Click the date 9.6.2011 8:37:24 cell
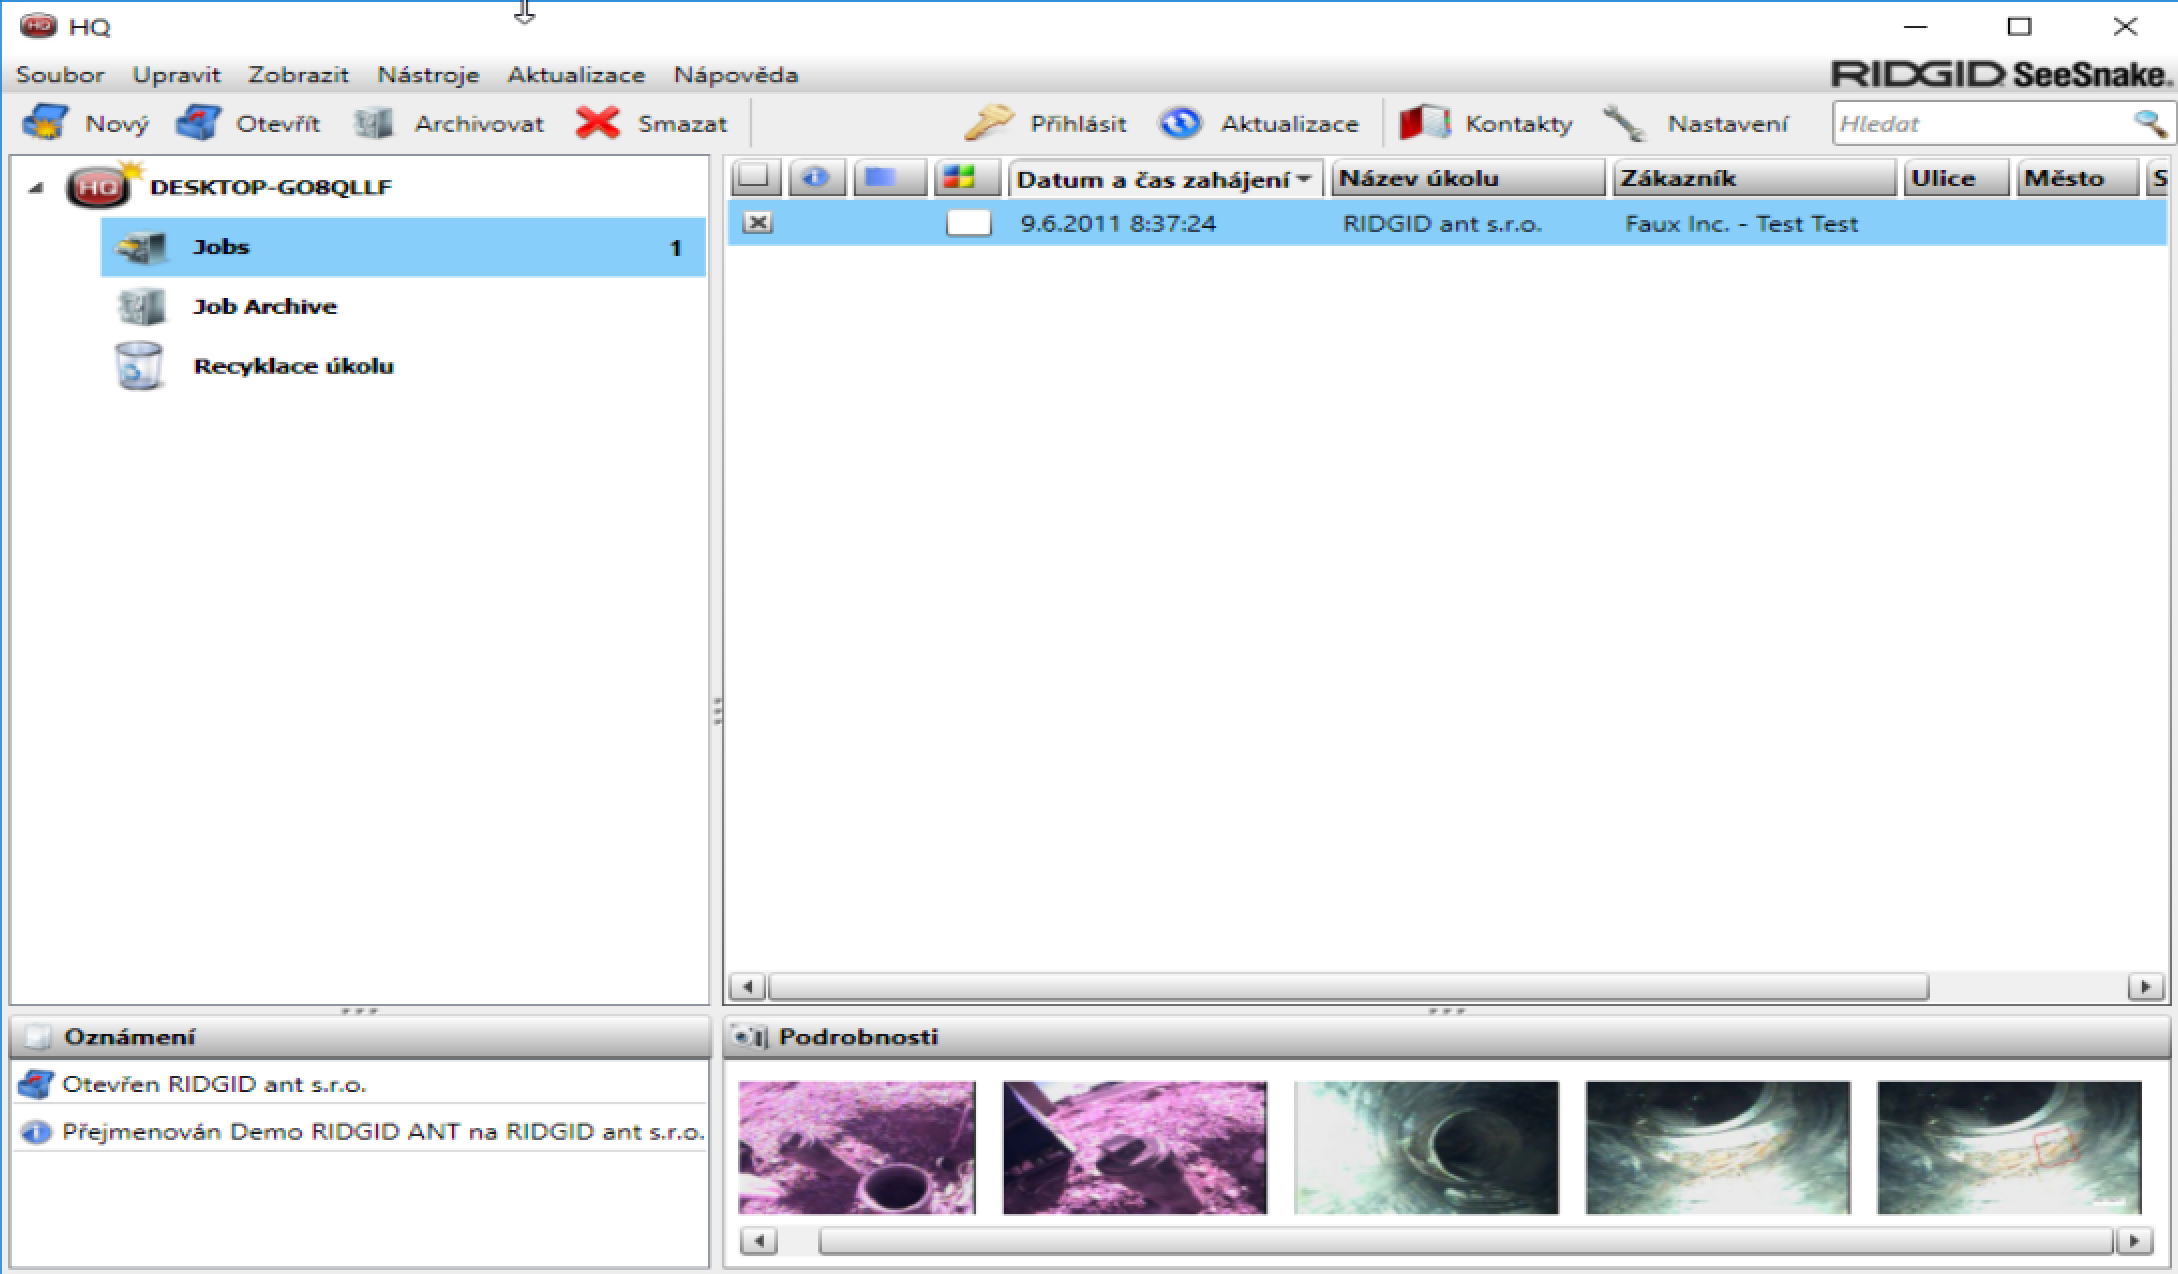Image resolution: width=2178 pixels, height=1274 pixels. 1118,223
